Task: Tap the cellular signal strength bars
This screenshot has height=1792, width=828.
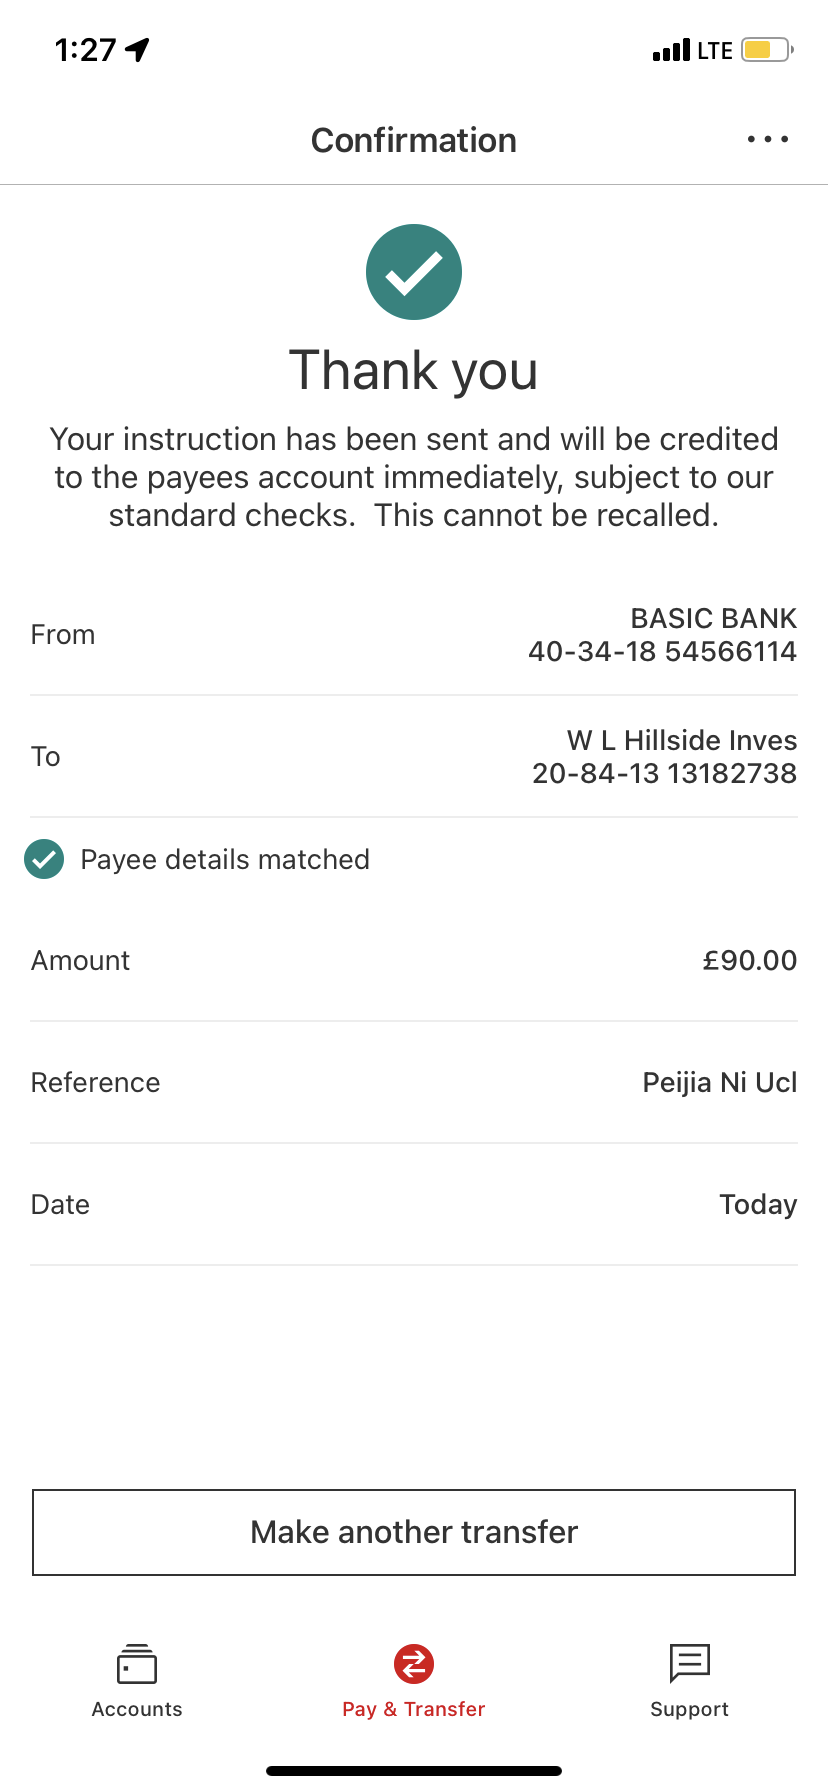Action: point(671,50)
